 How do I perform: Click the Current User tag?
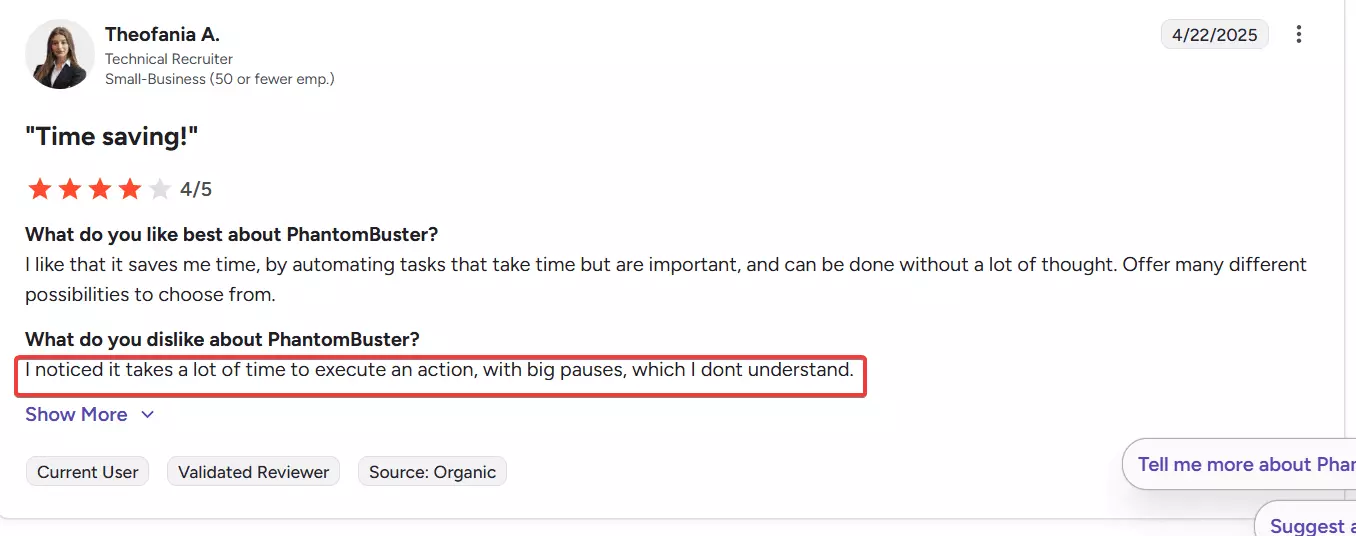tap(88, 472)
